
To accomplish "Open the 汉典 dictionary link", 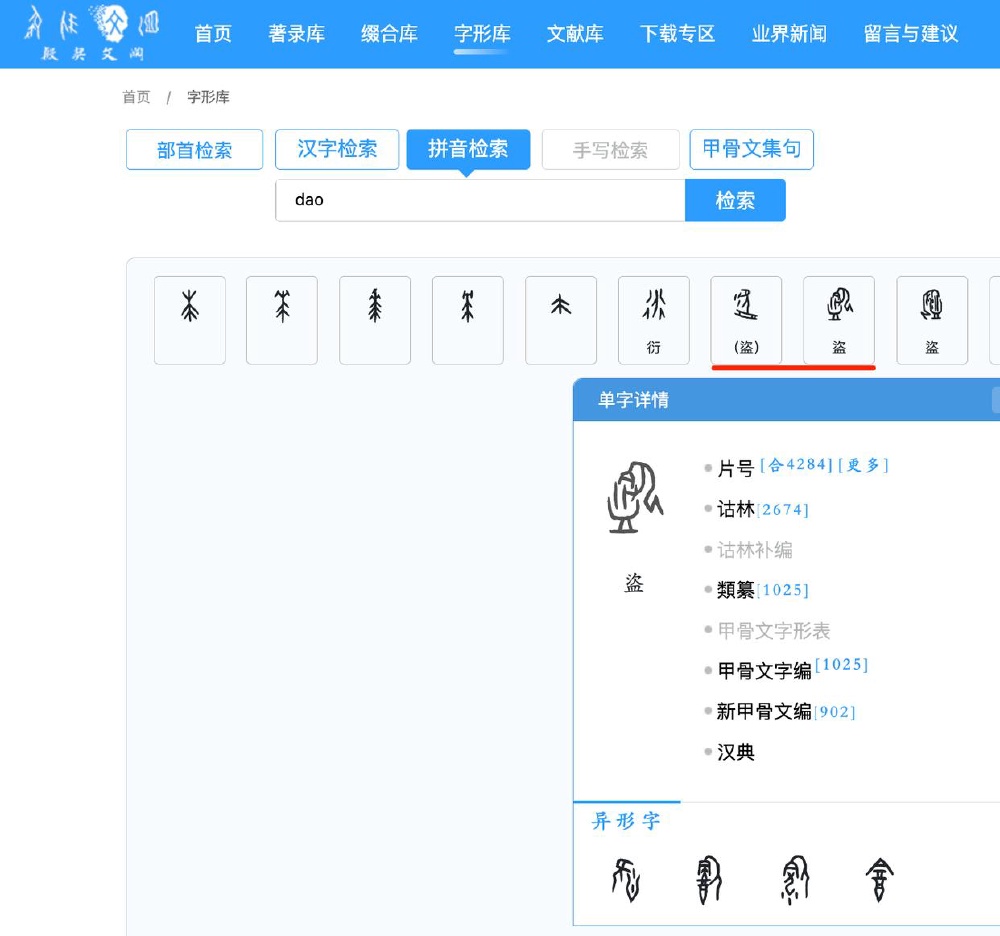I will pyautogui.click(x=735, y=752).
